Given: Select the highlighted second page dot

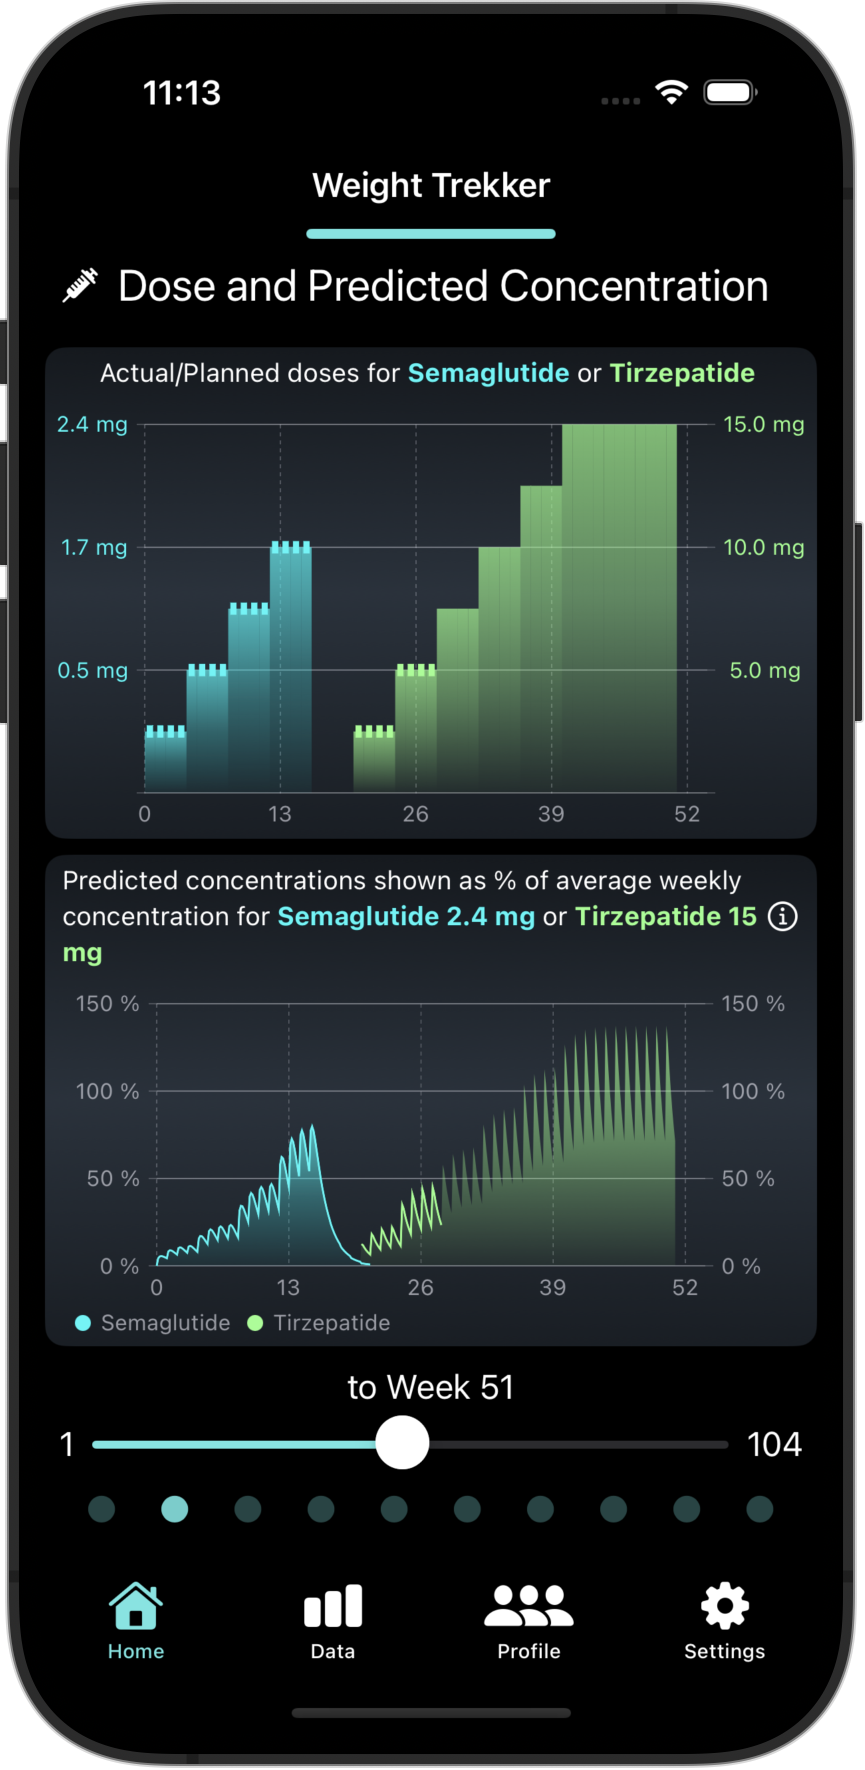Looking at the screenshot, I should pyautogui.click(x=175, y=1509).
